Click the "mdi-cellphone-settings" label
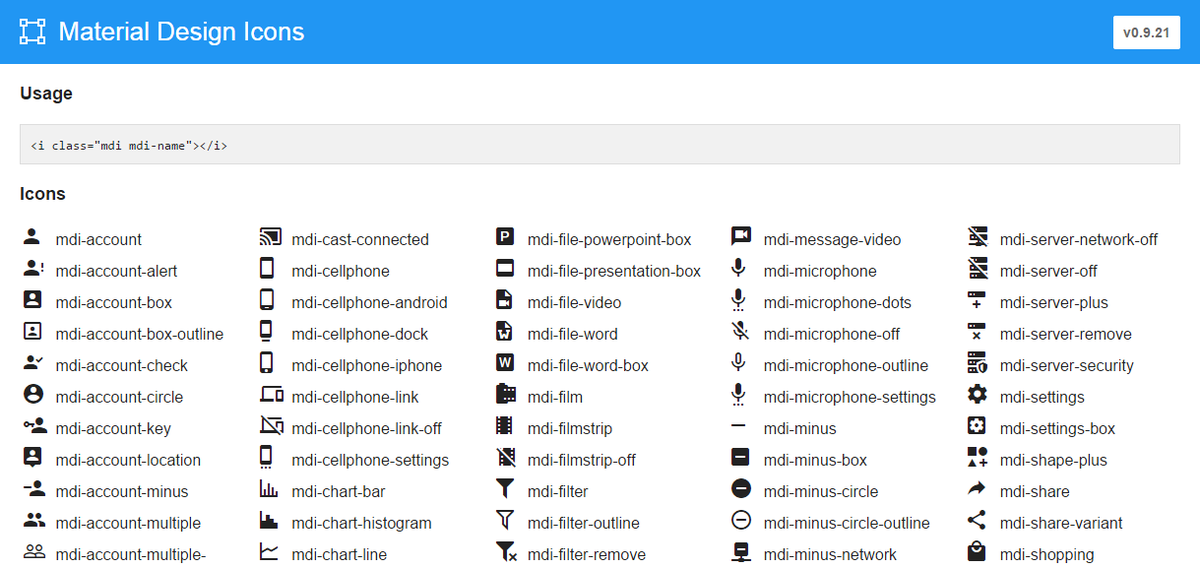 [370, 460]
